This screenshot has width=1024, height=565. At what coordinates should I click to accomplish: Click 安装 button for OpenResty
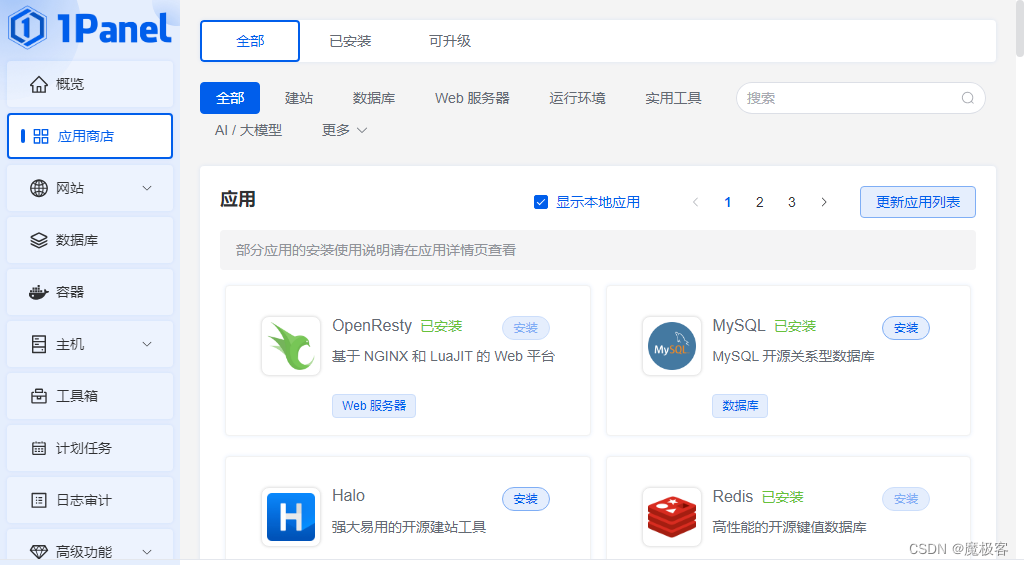[x=526, y=328]
